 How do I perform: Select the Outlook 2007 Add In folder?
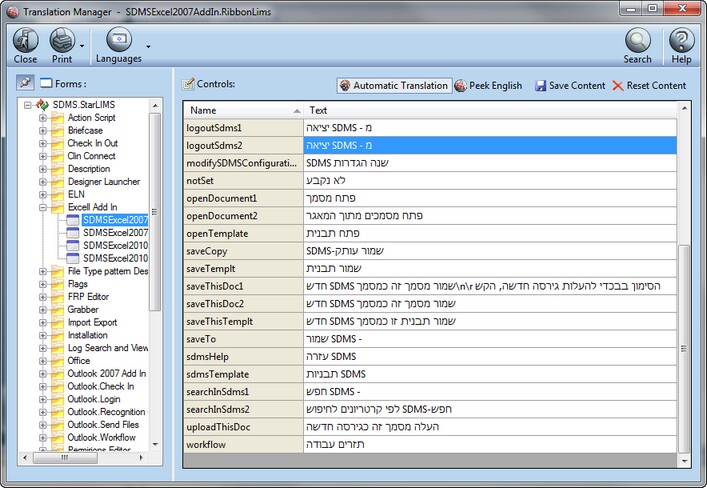point(107,373)
